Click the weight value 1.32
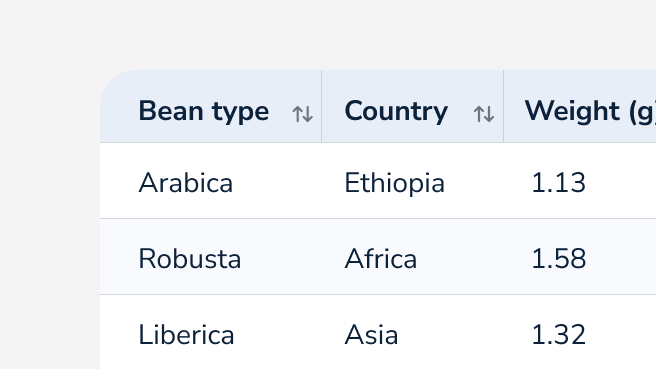Viewport: 656px width, 369px height. (x=558, y=335)
